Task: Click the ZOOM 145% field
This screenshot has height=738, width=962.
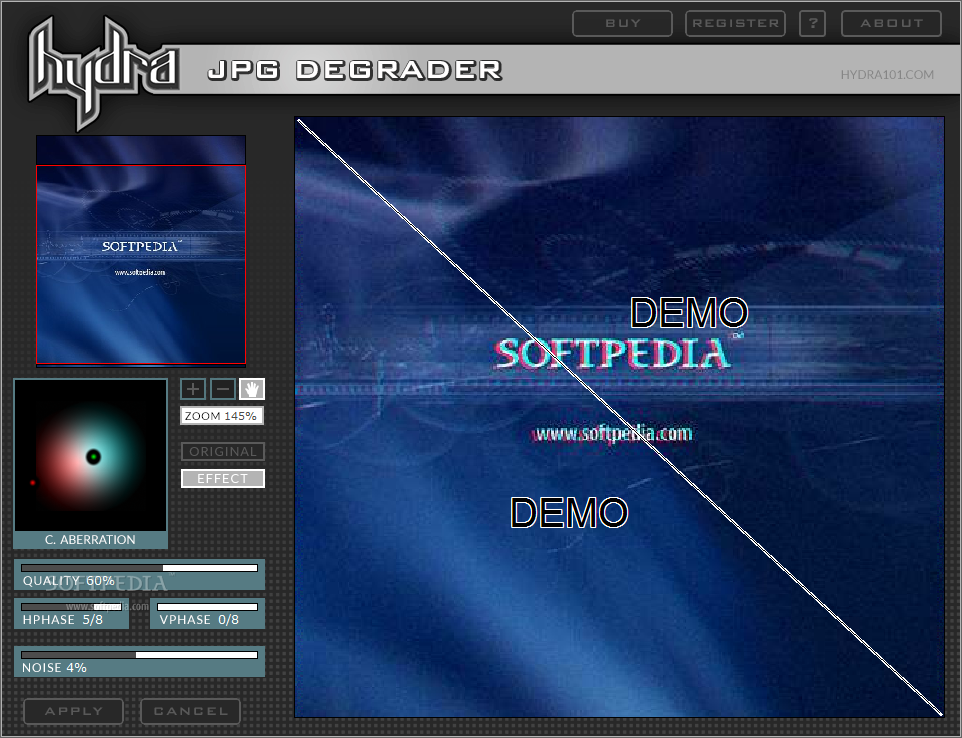Action: 221,416
